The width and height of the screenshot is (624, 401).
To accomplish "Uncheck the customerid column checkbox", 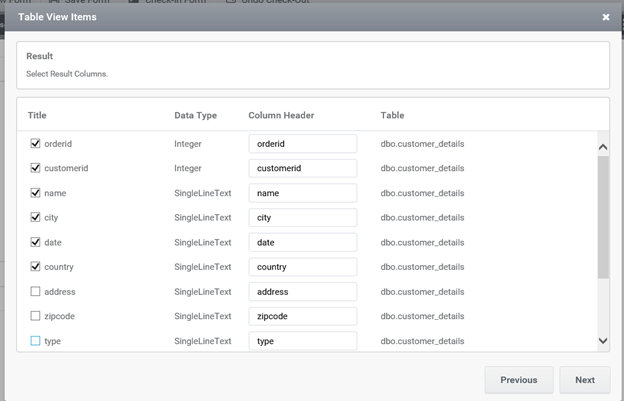I will pos(35,169).
